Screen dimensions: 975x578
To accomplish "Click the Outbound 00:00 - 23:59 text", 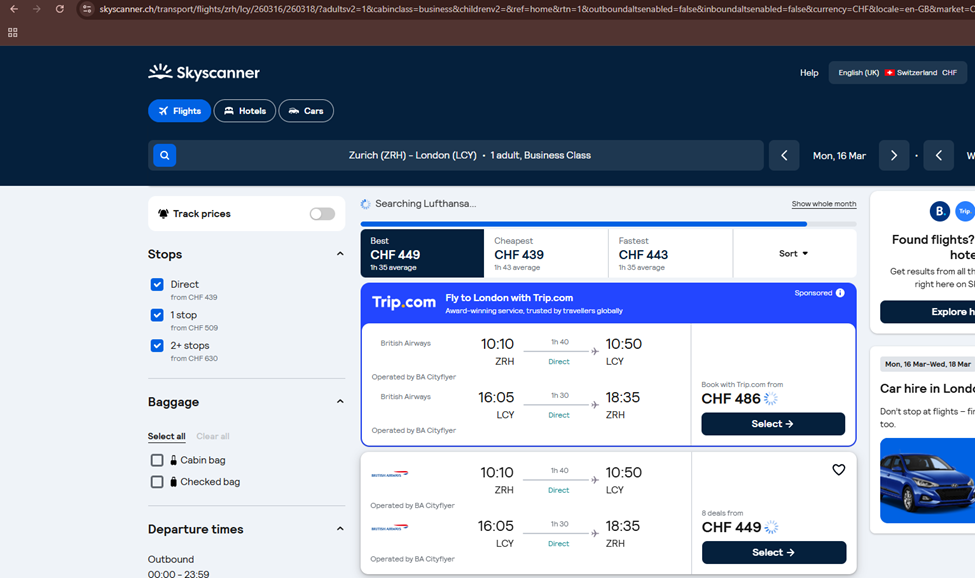I will point(178,566).
